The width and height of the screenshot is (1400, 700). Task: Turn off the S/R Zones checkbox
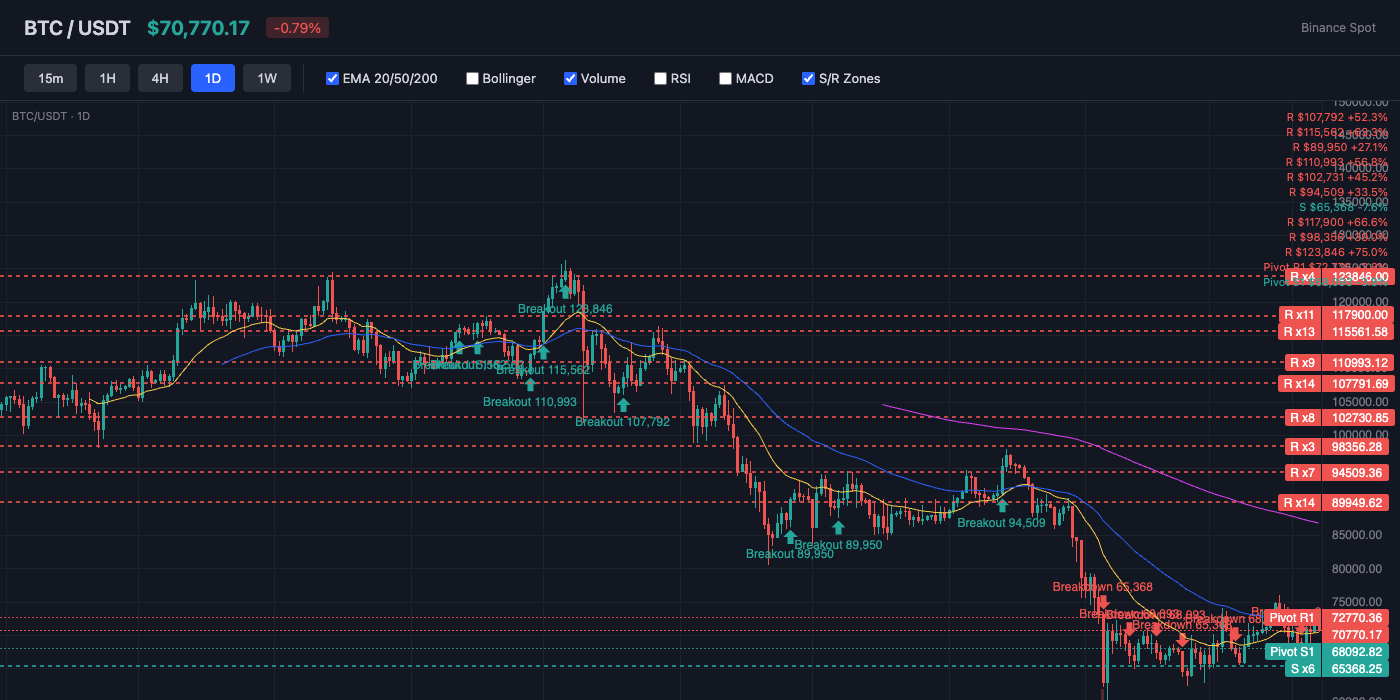coord(808,78)
